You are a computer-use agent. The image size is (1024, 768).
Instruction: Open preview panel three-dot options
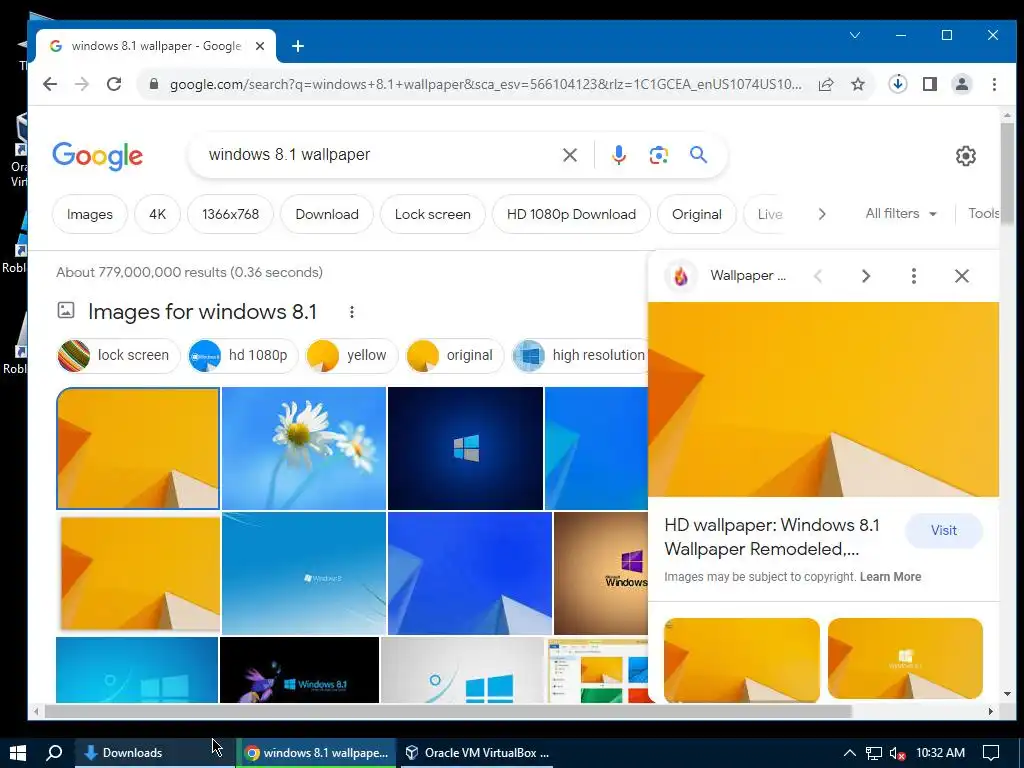click(914, 276)
